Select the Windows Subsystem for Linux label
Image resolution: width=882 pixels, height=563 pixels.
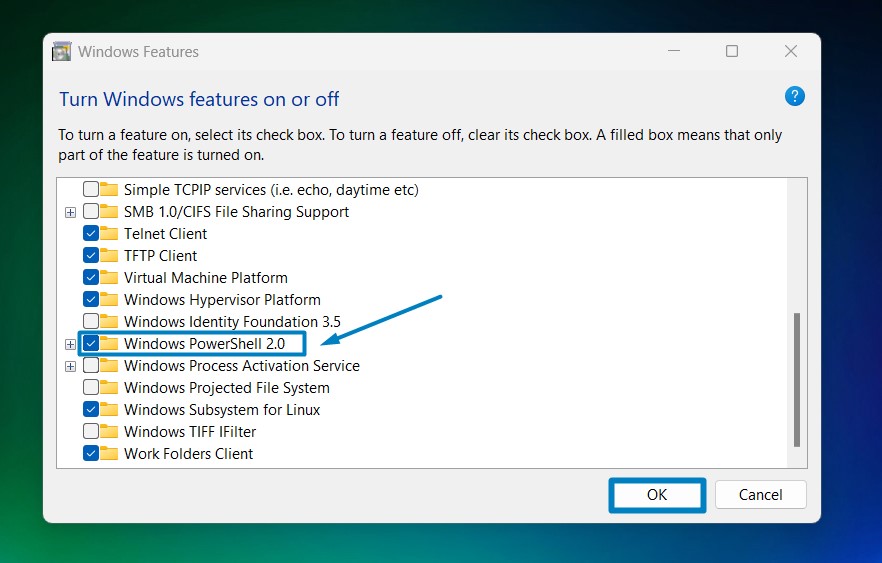pyautogui.click(x=222, y=409)
